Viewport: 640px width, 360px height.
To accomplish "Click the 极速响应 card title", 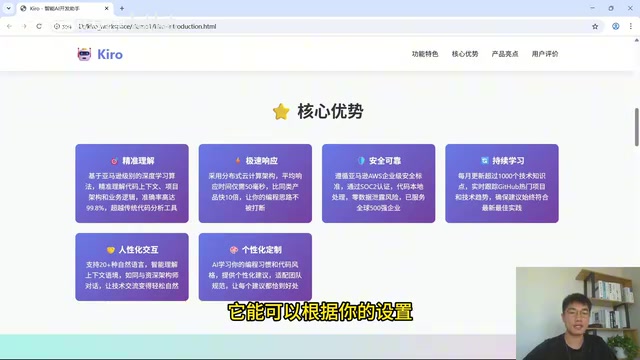I will (x=262, y=161).
